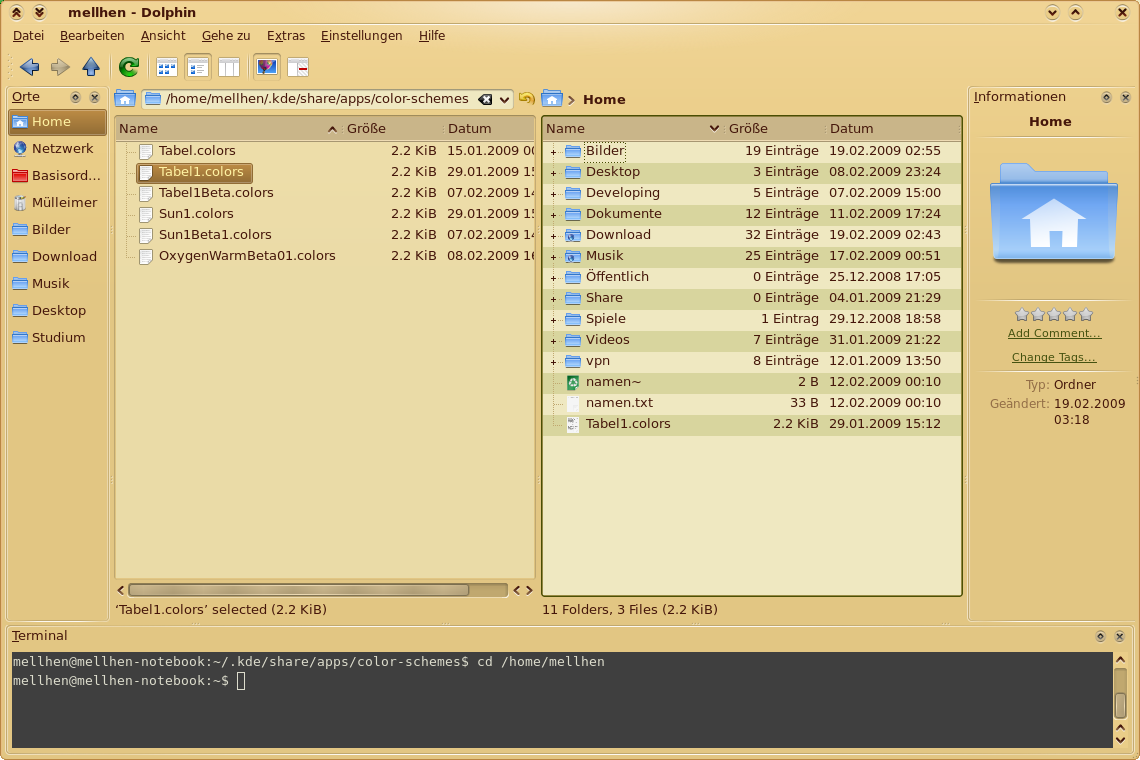Click the Home breadcrumb in right pane

tap(603, 100)
